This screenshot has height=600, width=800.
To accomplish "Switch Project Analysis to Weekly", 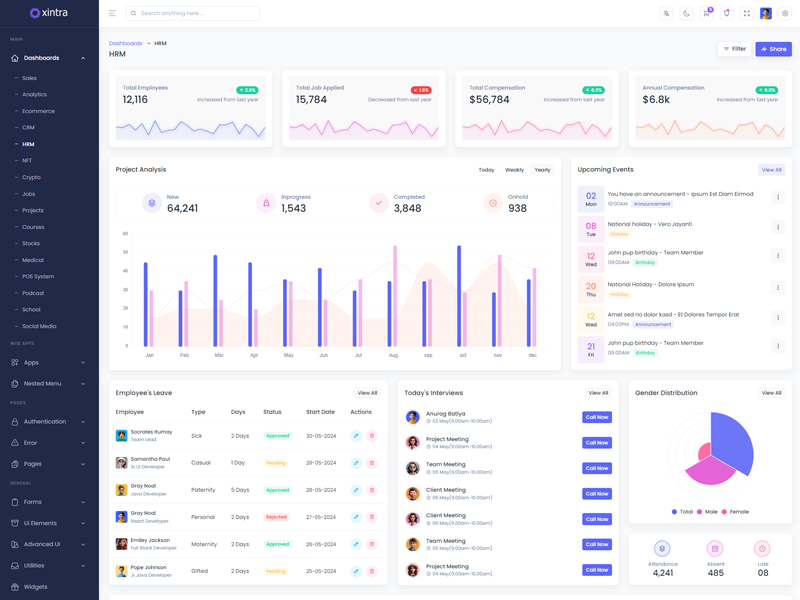I will point(514,170).
